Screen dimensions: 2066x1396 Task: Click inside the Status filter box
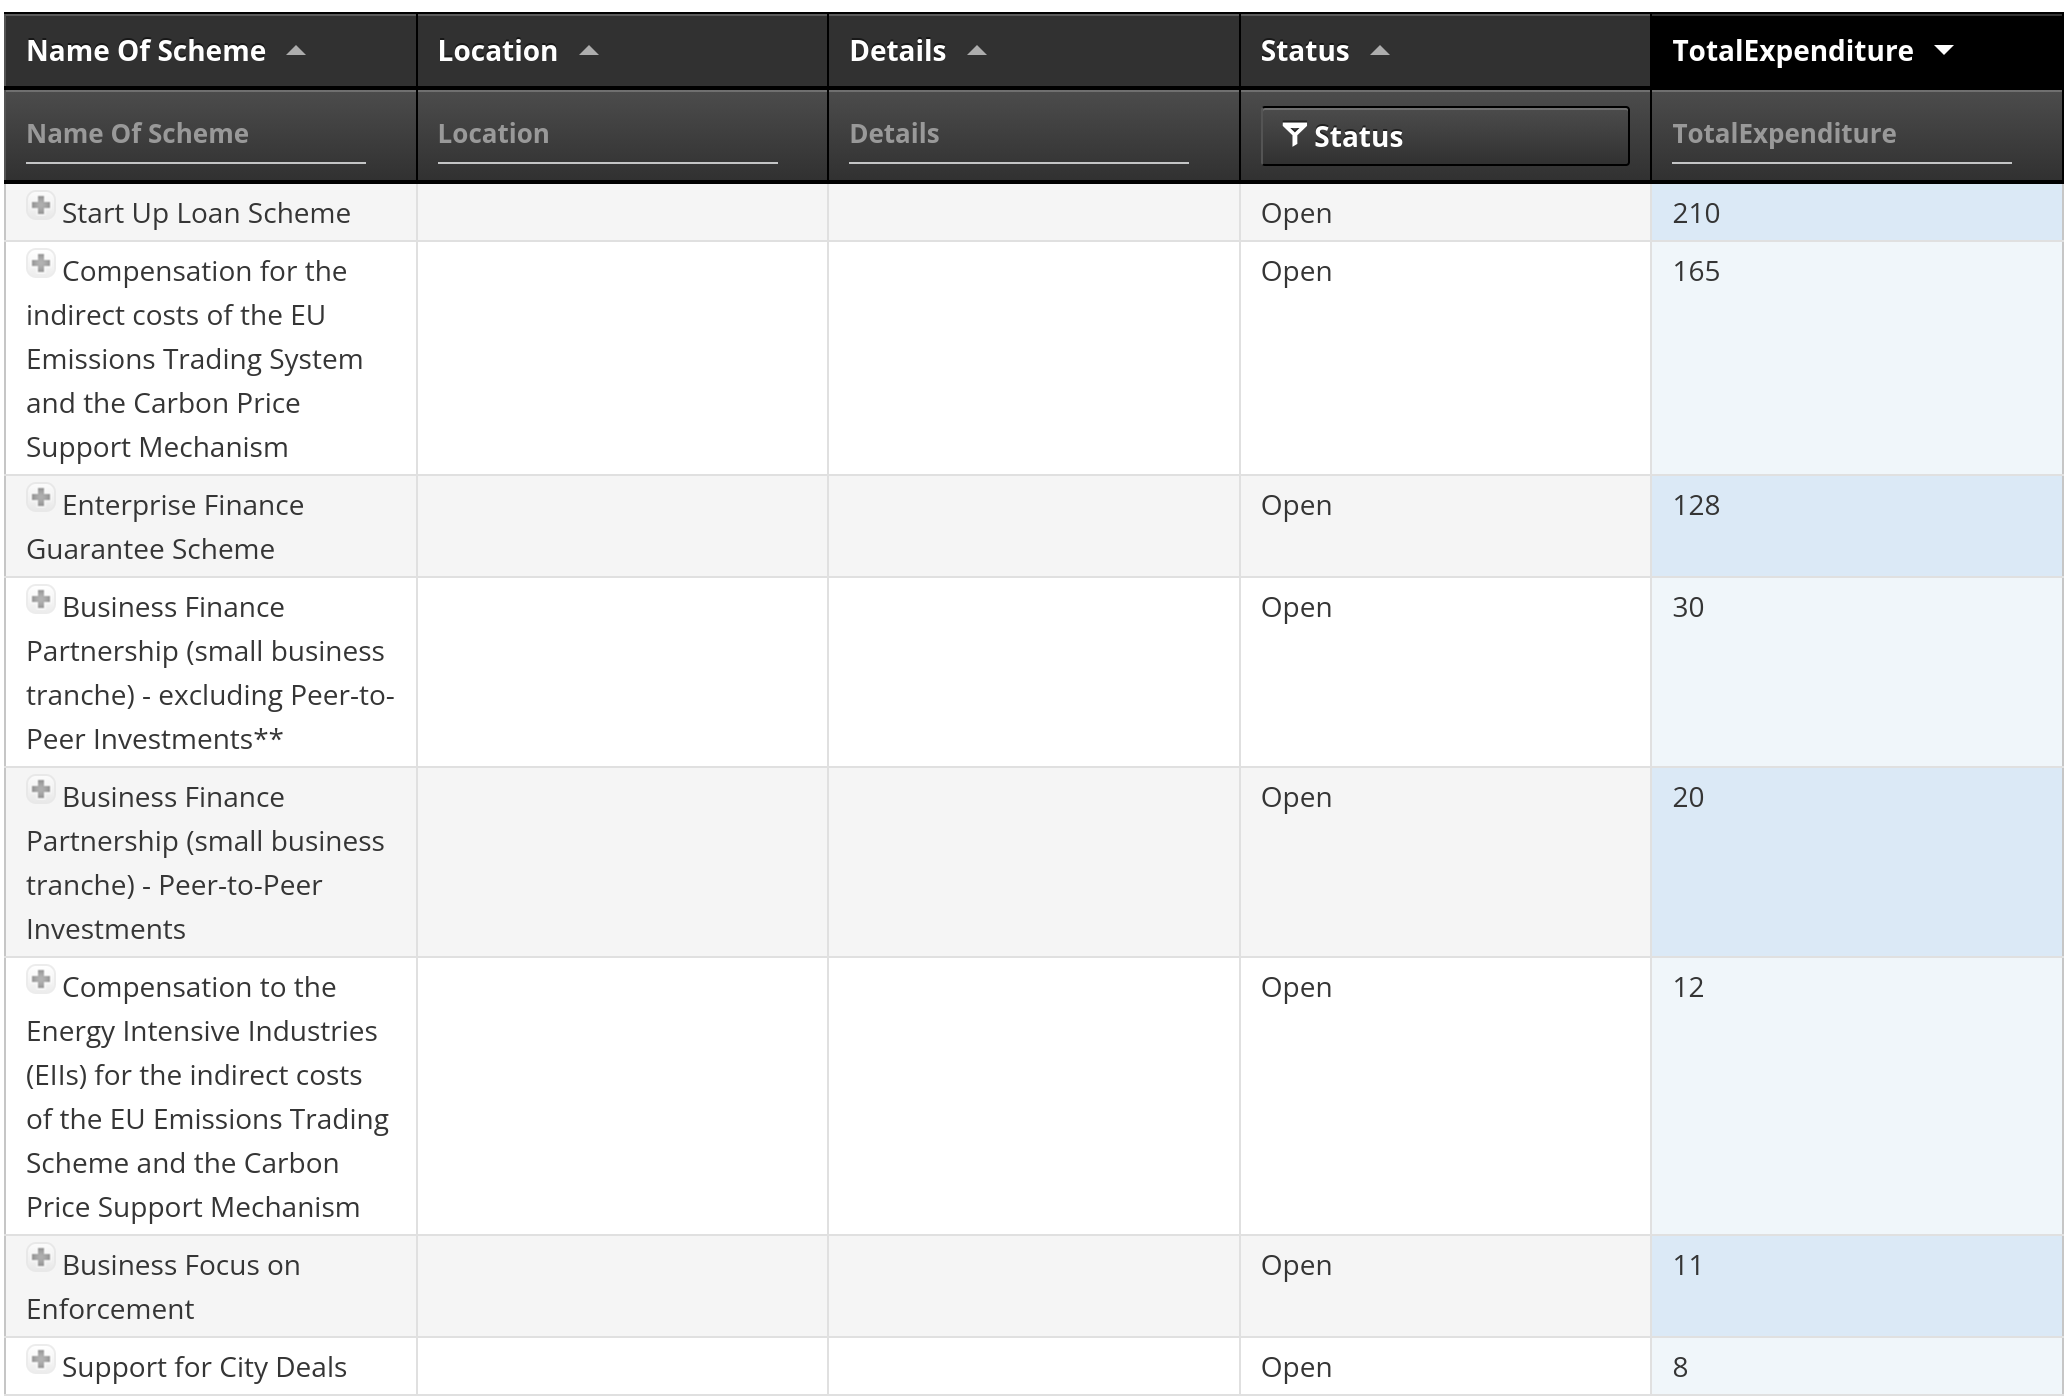tap(1440, 136)
